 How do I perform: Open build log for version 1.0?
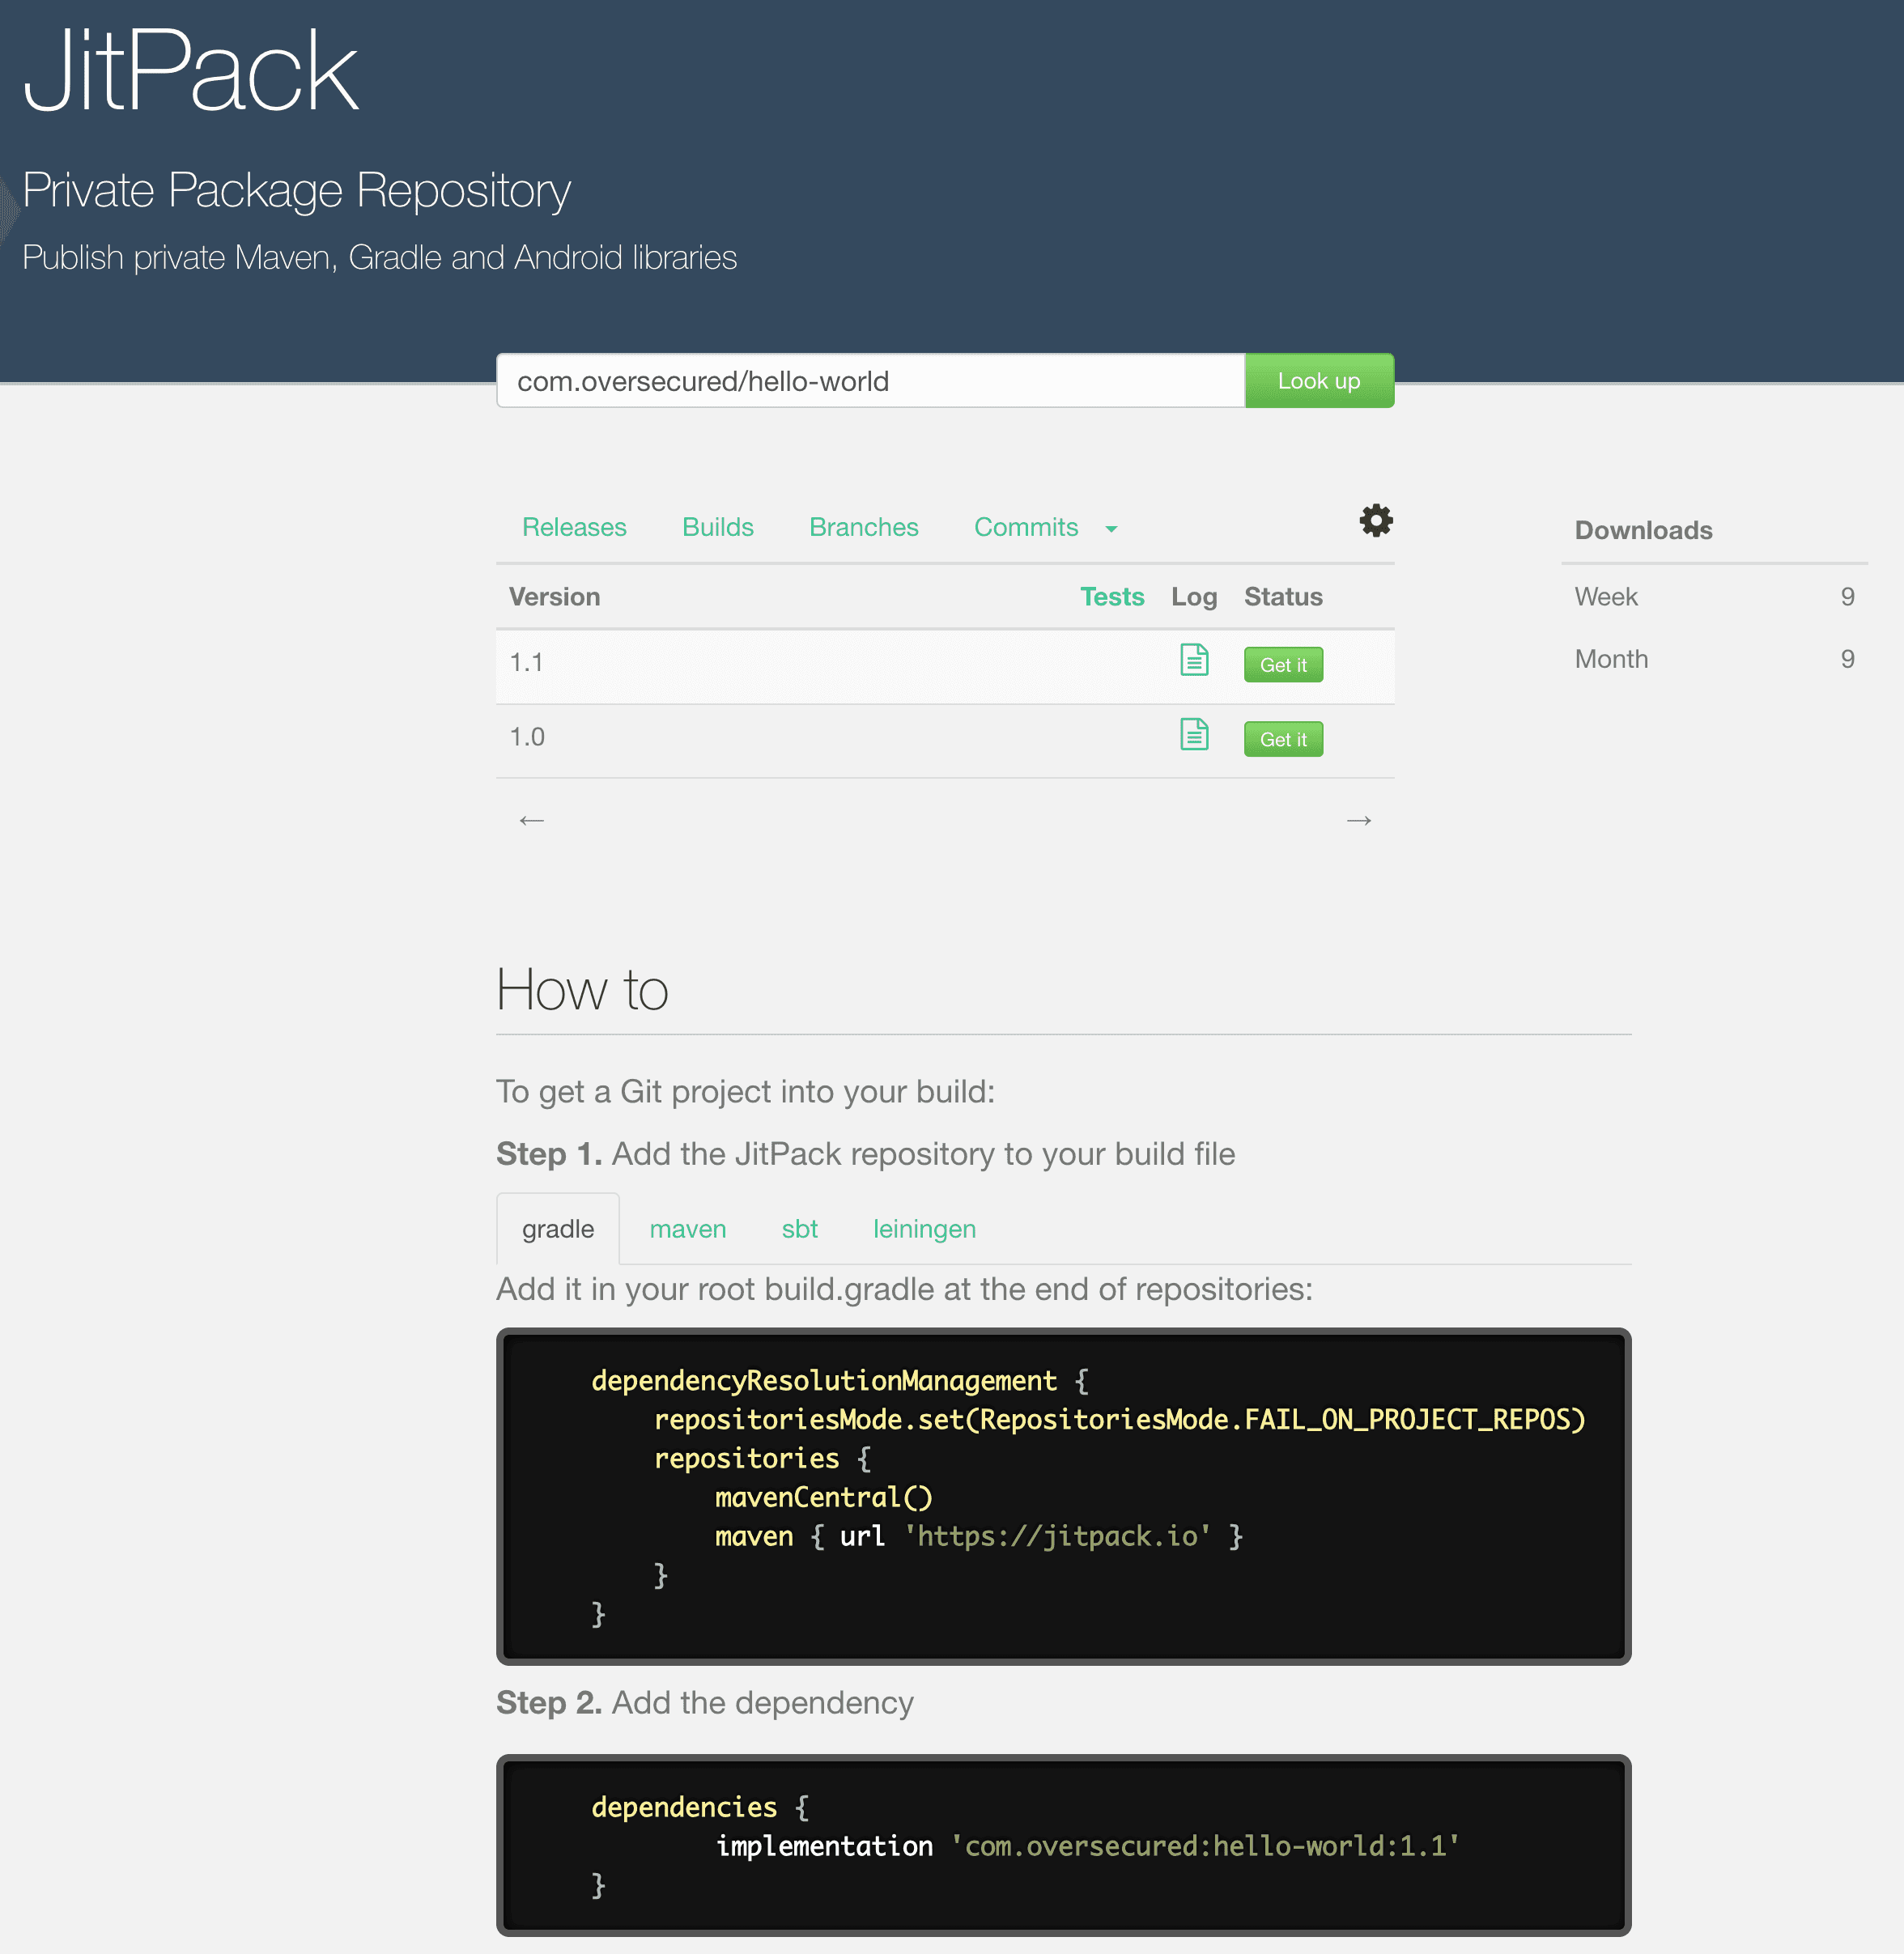(1194, 735)
